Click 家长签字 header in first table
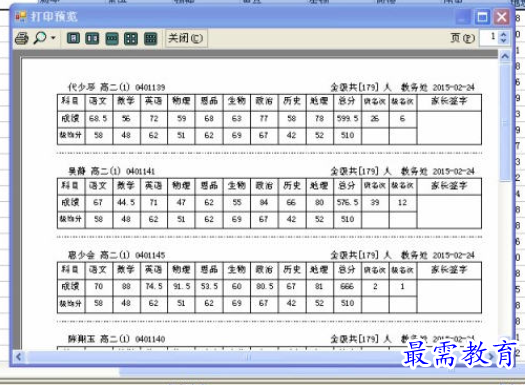This screenshot has height=385, width=525. pyautogui.click(x=449, y=101)
